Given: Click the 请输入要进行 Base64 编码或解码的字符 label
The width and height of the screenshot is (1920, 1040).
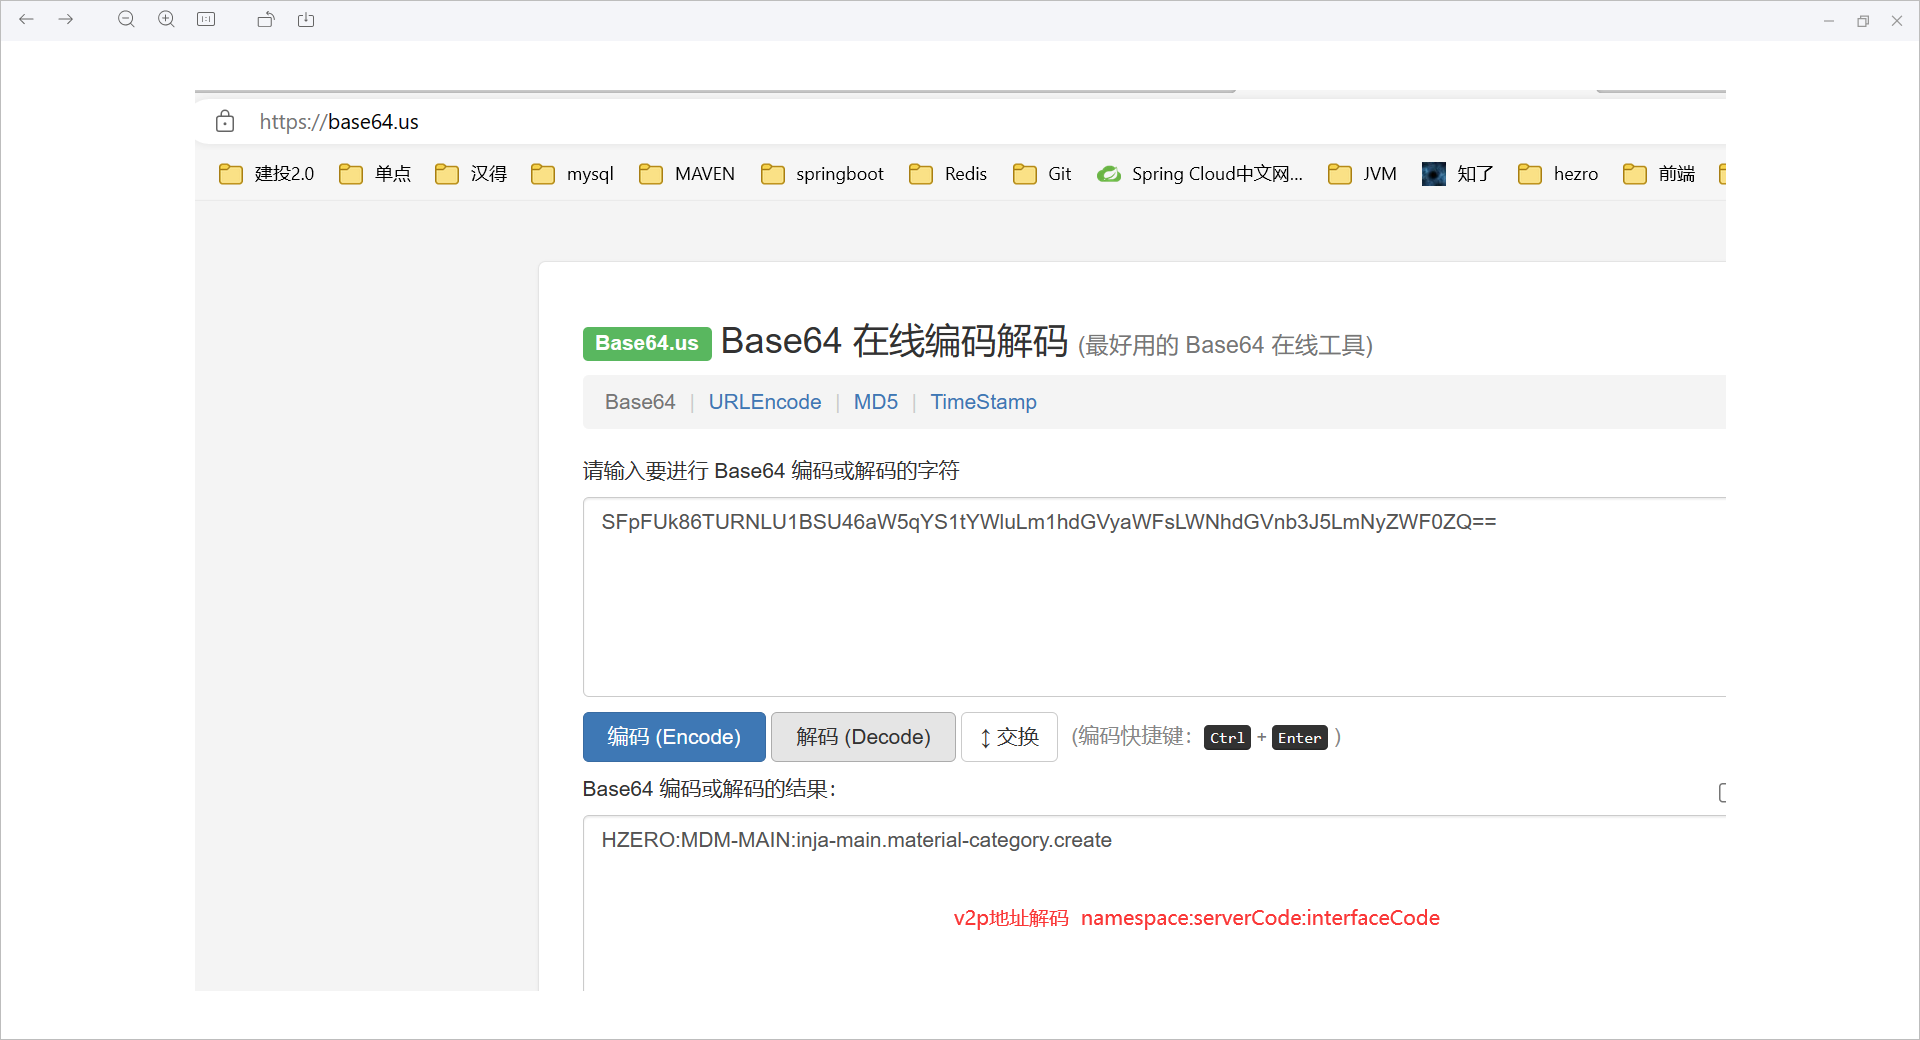Looking at the screenshot, I should [771, 471].
